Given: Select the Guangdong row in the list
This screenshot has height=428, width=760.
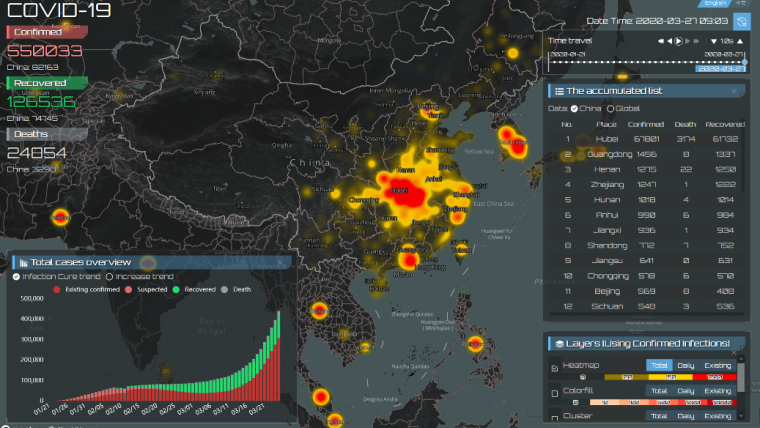Looking at the screenshot, I should coord(646,154).
